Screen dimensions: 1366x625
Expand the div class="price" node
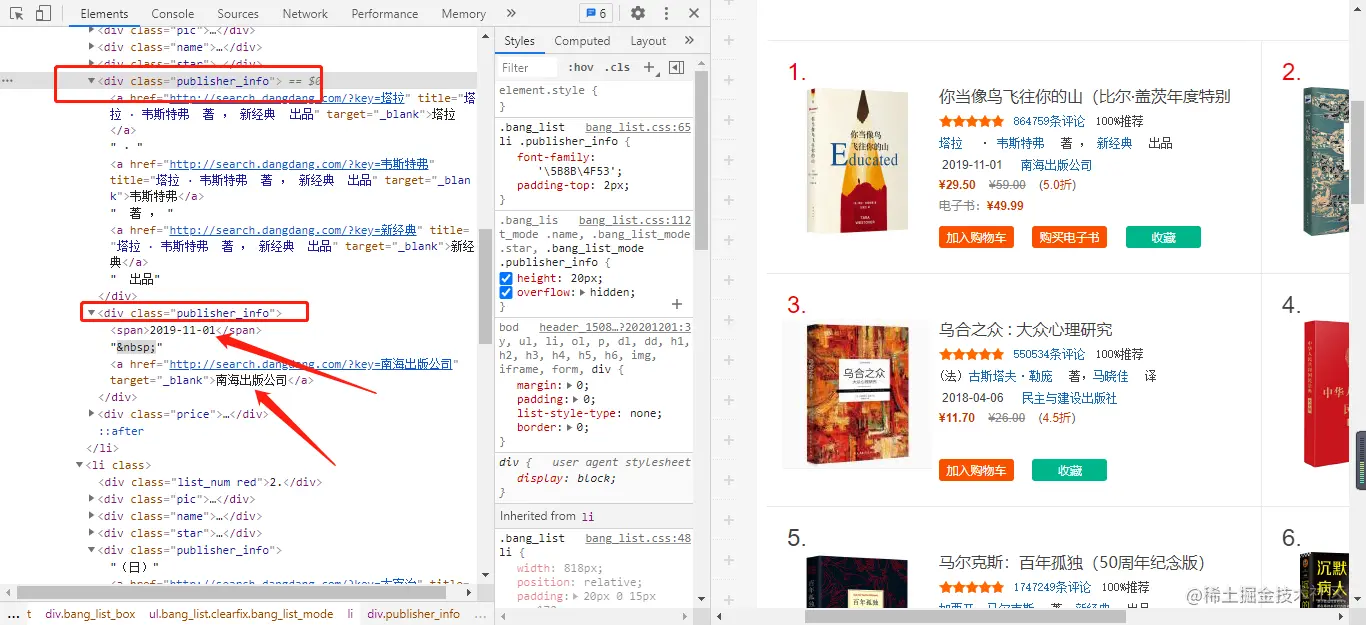92,414
